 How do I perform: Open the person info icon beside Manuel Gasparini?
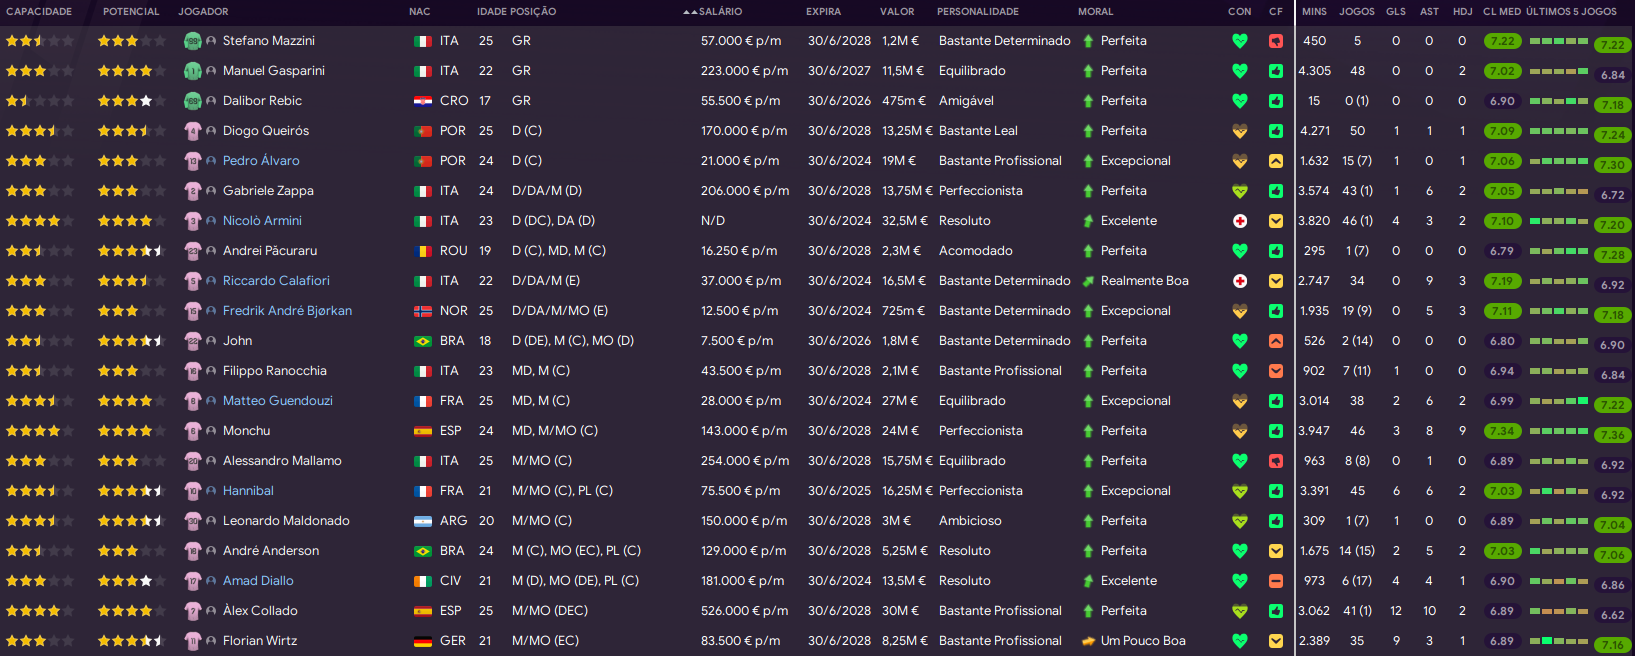click(211, 71)
